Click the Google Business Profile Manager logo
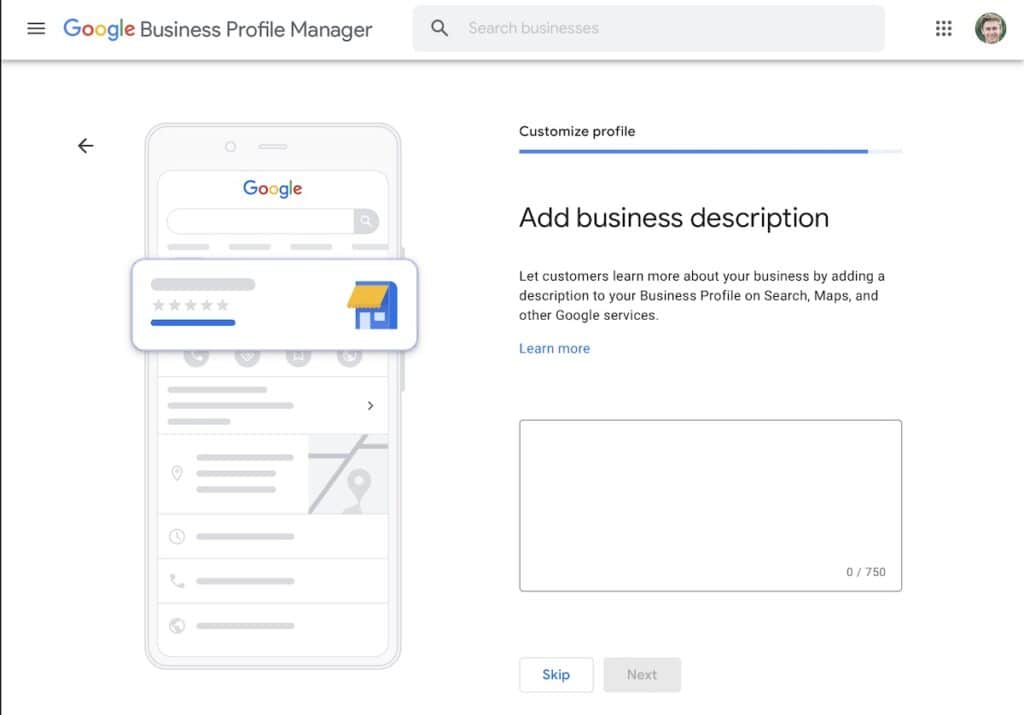The image size is (1024, 715). [x=217, y=29]
